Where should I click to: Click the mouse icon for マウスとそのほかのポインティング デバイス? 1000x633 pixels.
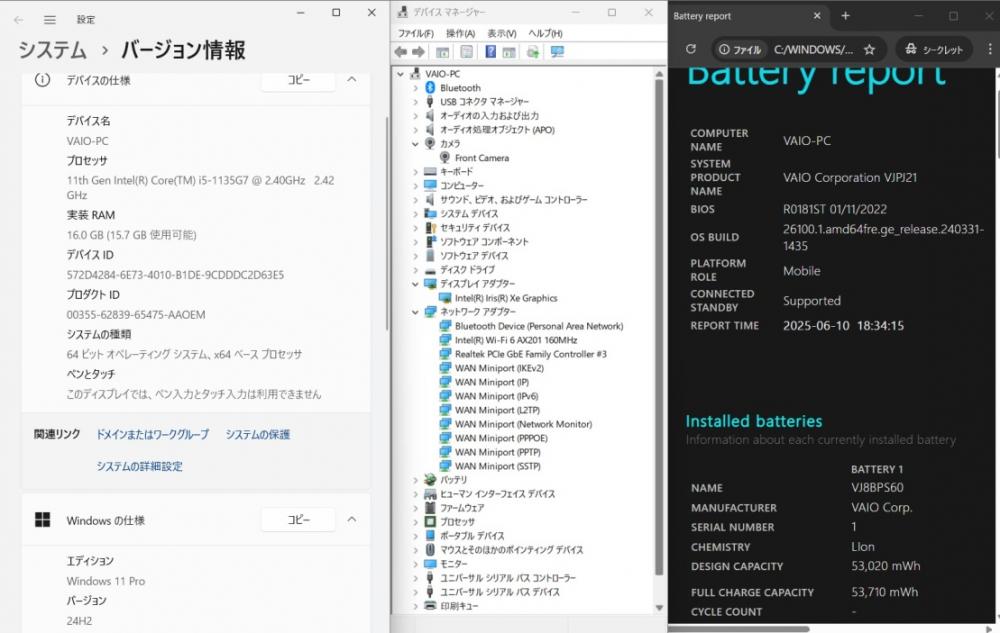pos(430,549)
